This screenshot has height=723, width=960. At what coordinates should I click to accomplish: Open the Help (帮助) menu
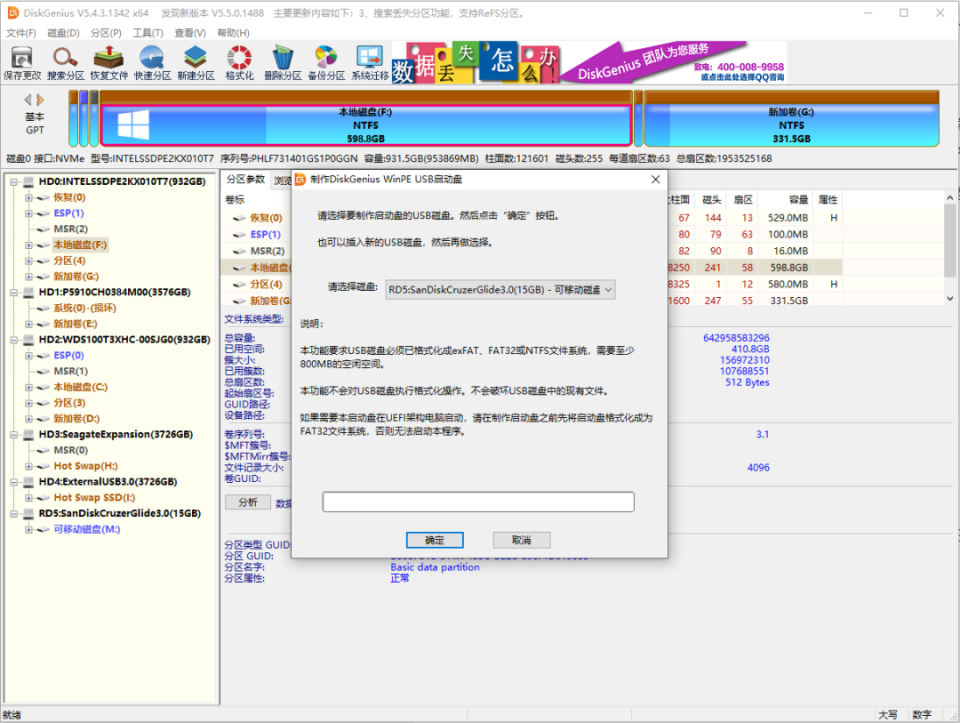[233, 33]
